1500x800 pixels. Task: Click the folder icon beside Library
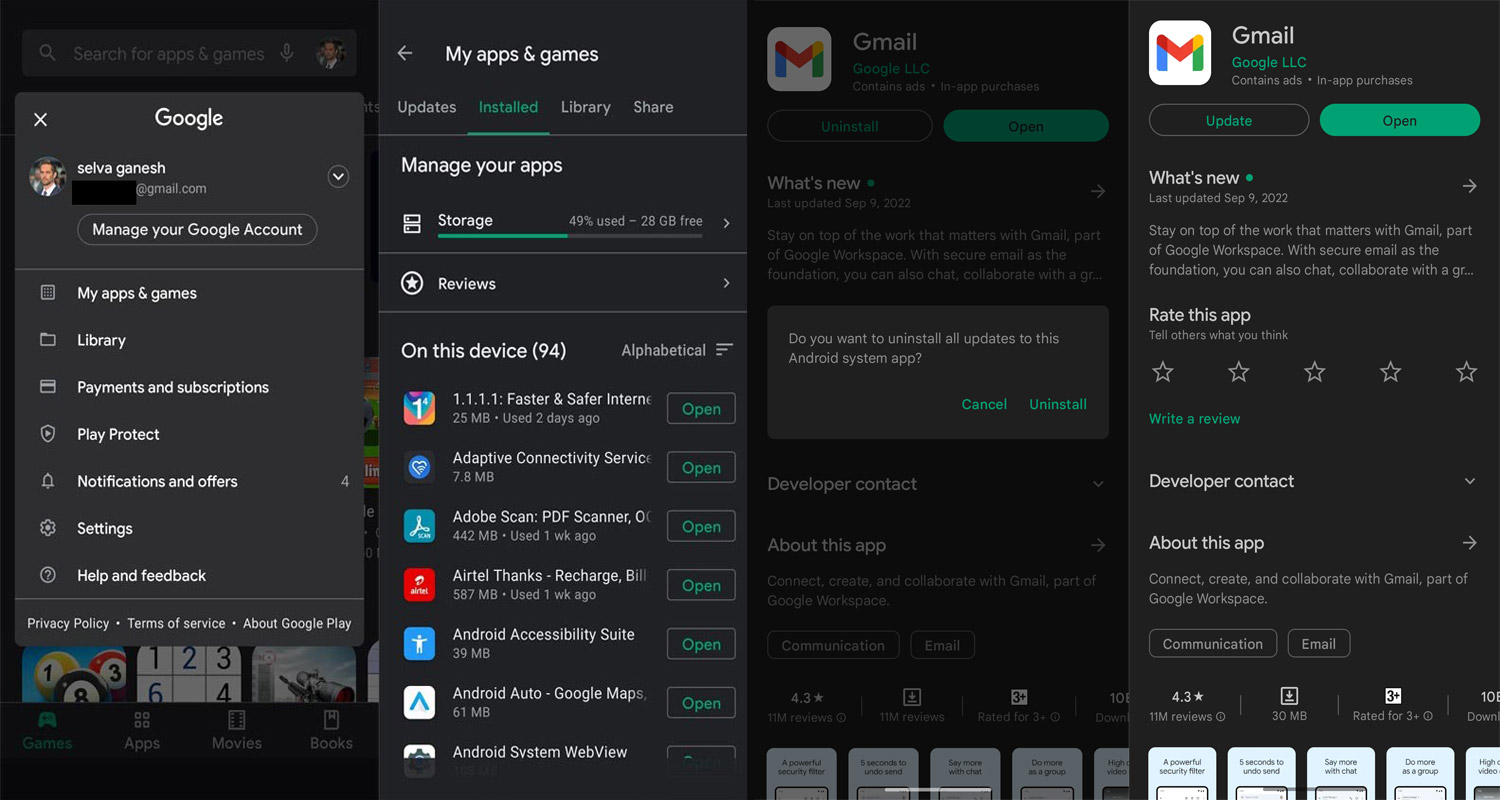click(47, 339)
